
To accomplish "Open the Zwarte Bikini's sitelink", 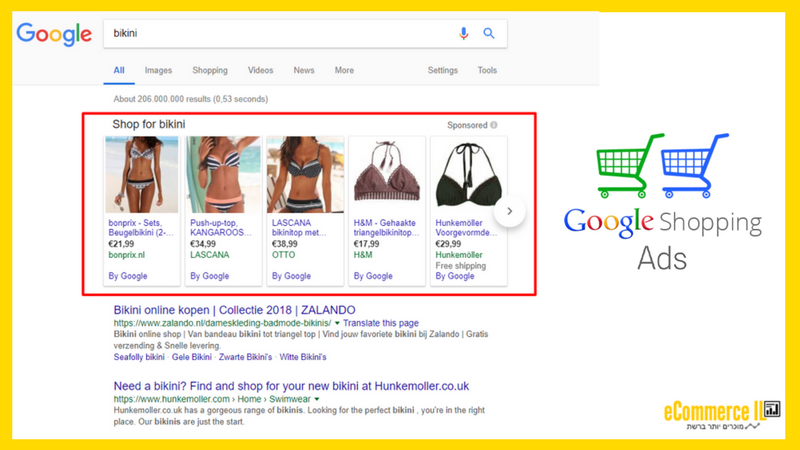I will (x=245, y=357).
